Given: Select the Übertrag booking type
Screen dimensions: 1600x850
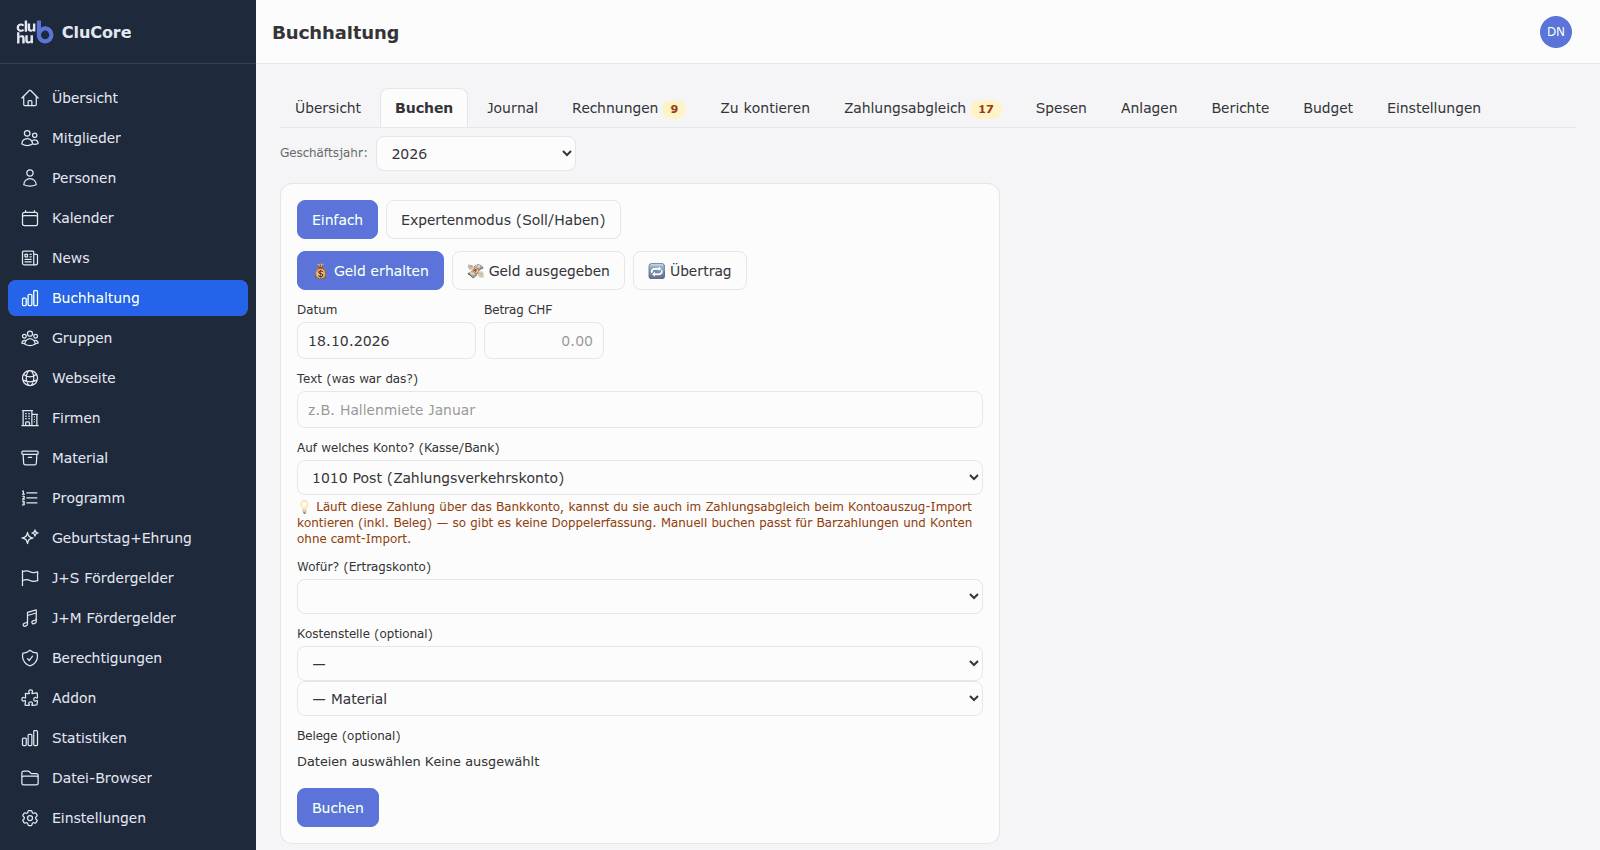Looking at the screenshot, I should [690, 271].
